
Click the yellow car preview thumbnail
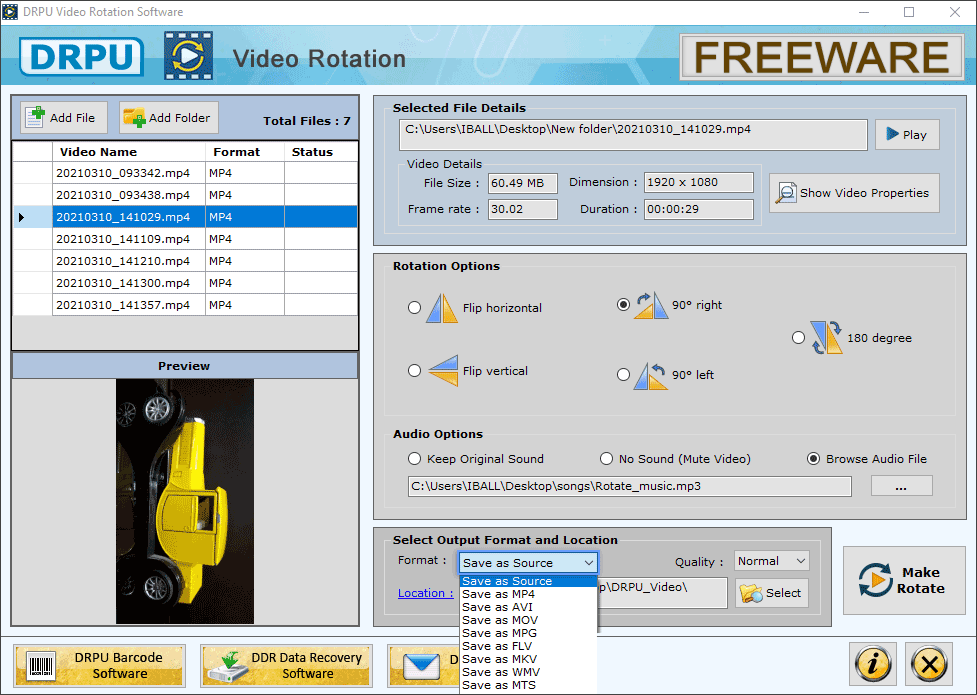(185, 501)
